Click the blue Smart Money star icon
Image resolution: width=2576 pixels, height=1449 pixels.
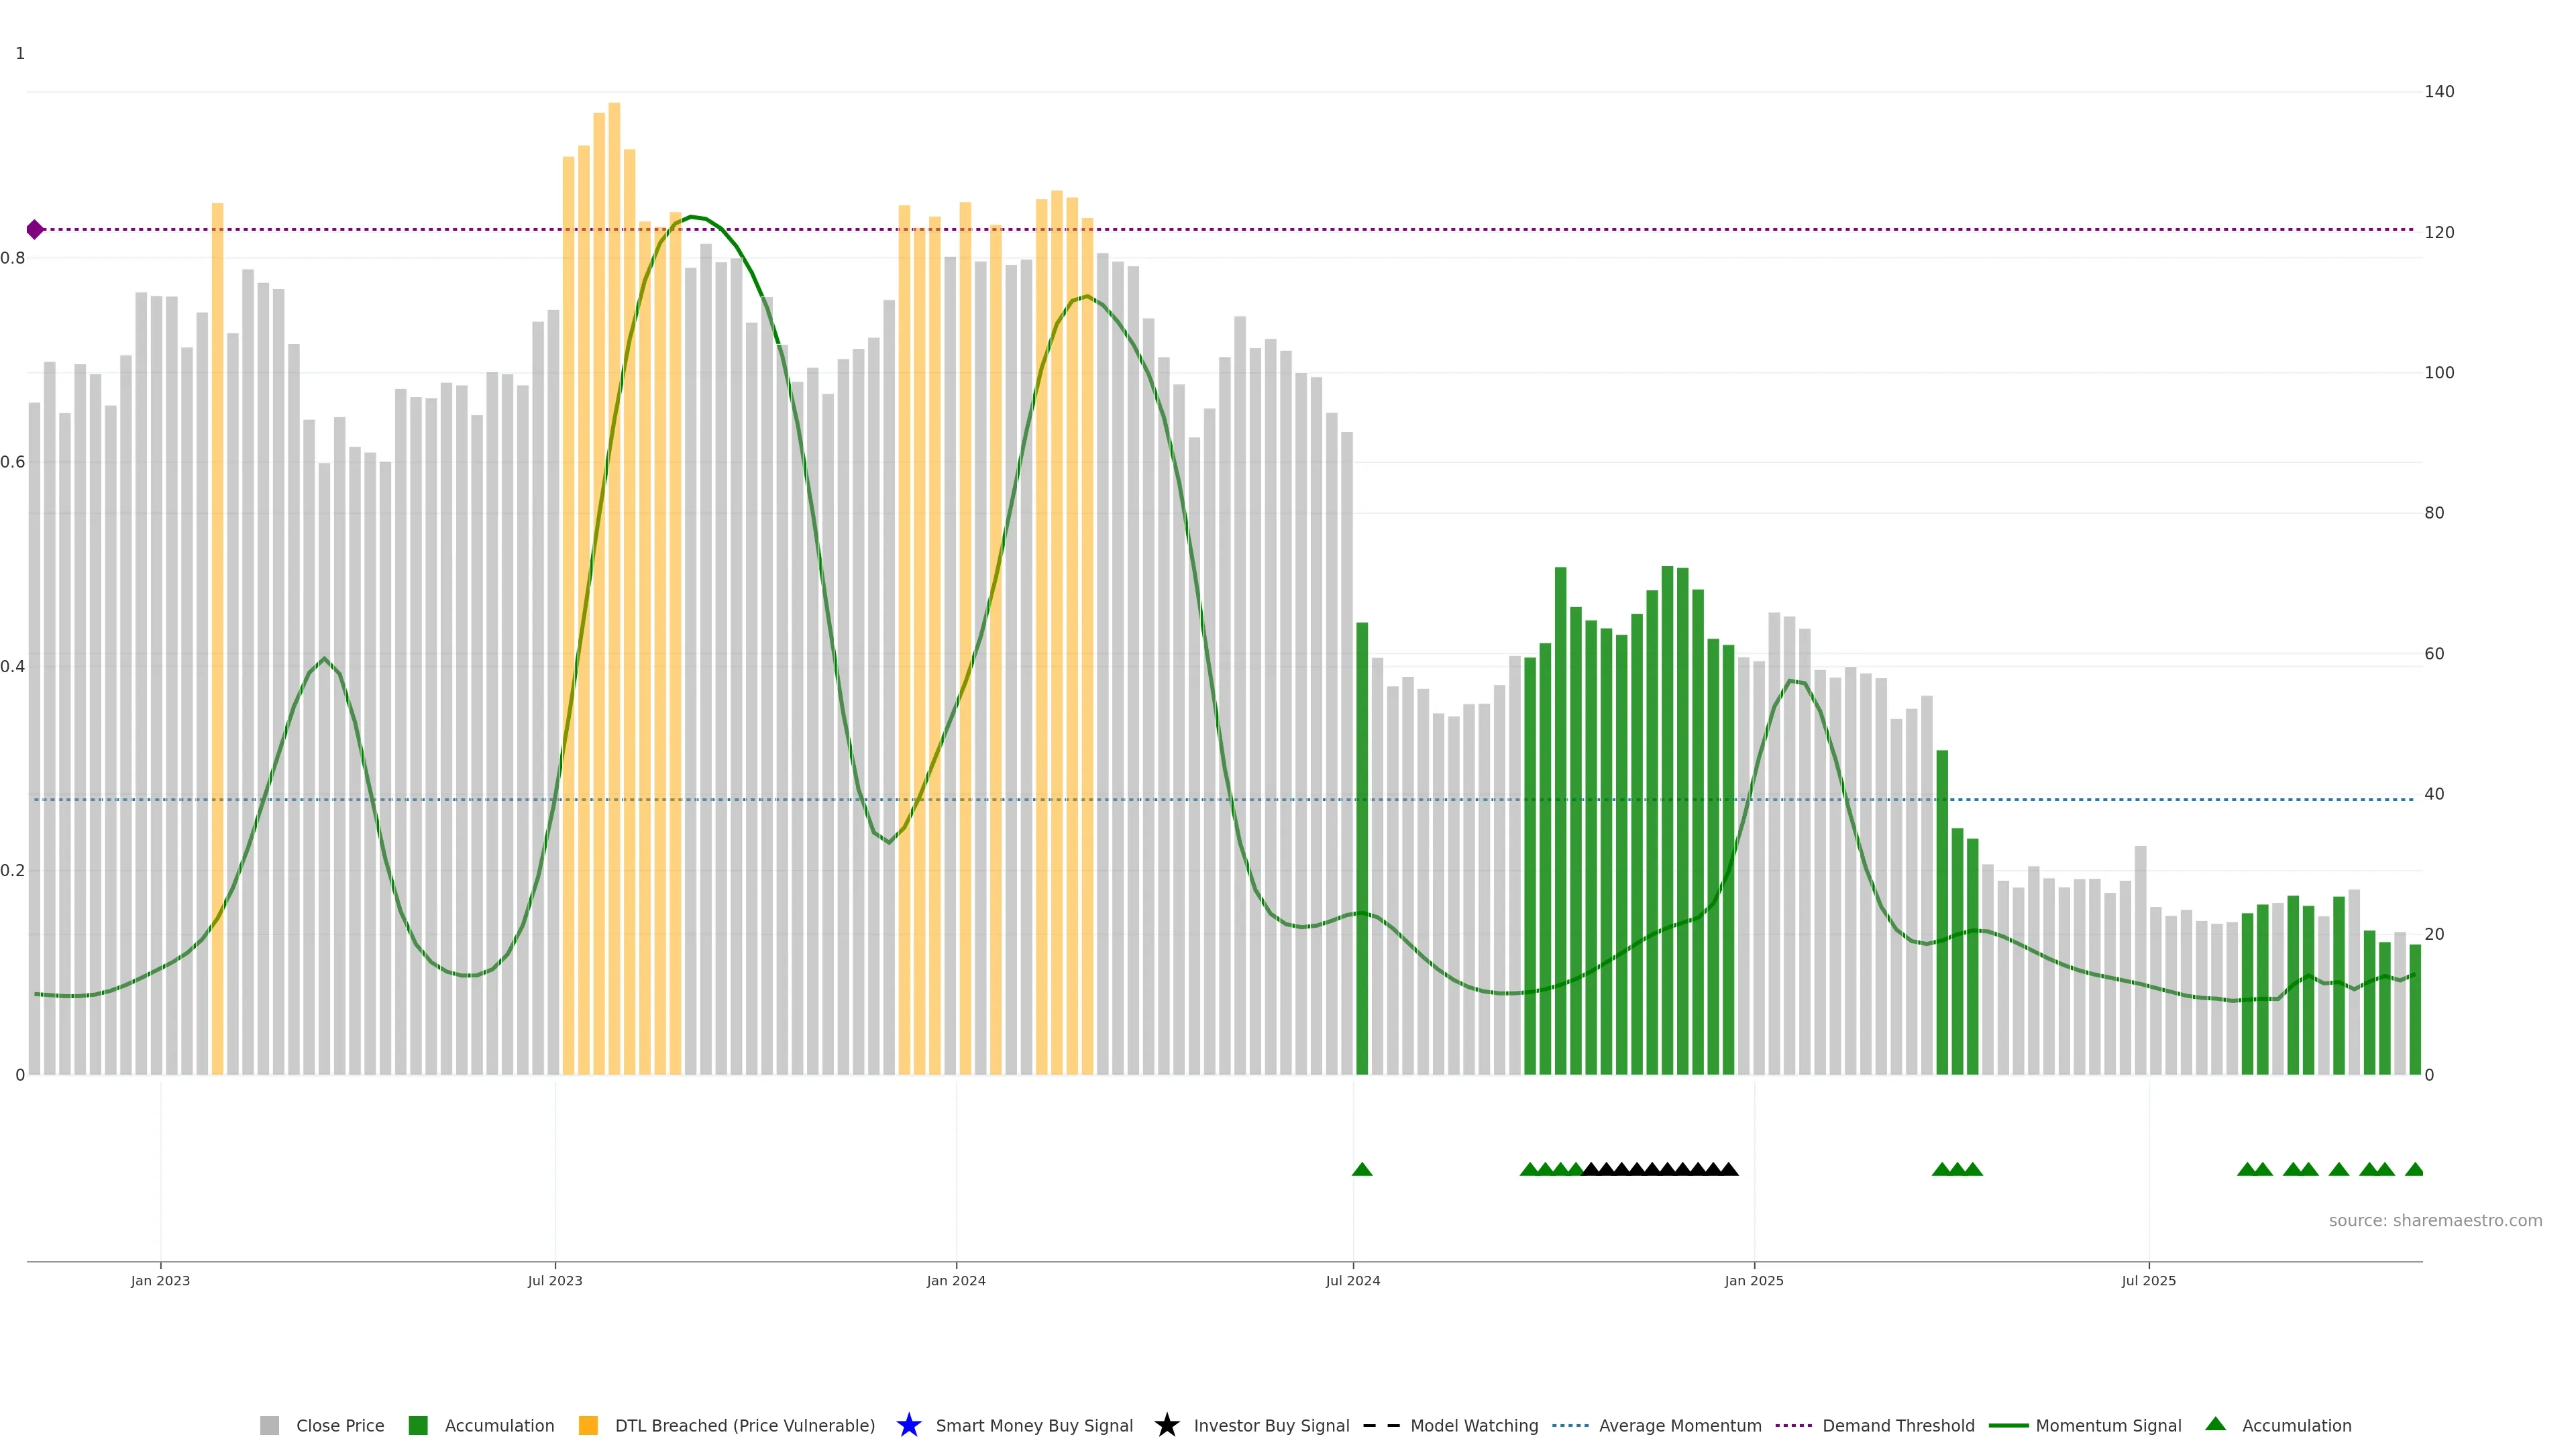[x=908, y=1425]
